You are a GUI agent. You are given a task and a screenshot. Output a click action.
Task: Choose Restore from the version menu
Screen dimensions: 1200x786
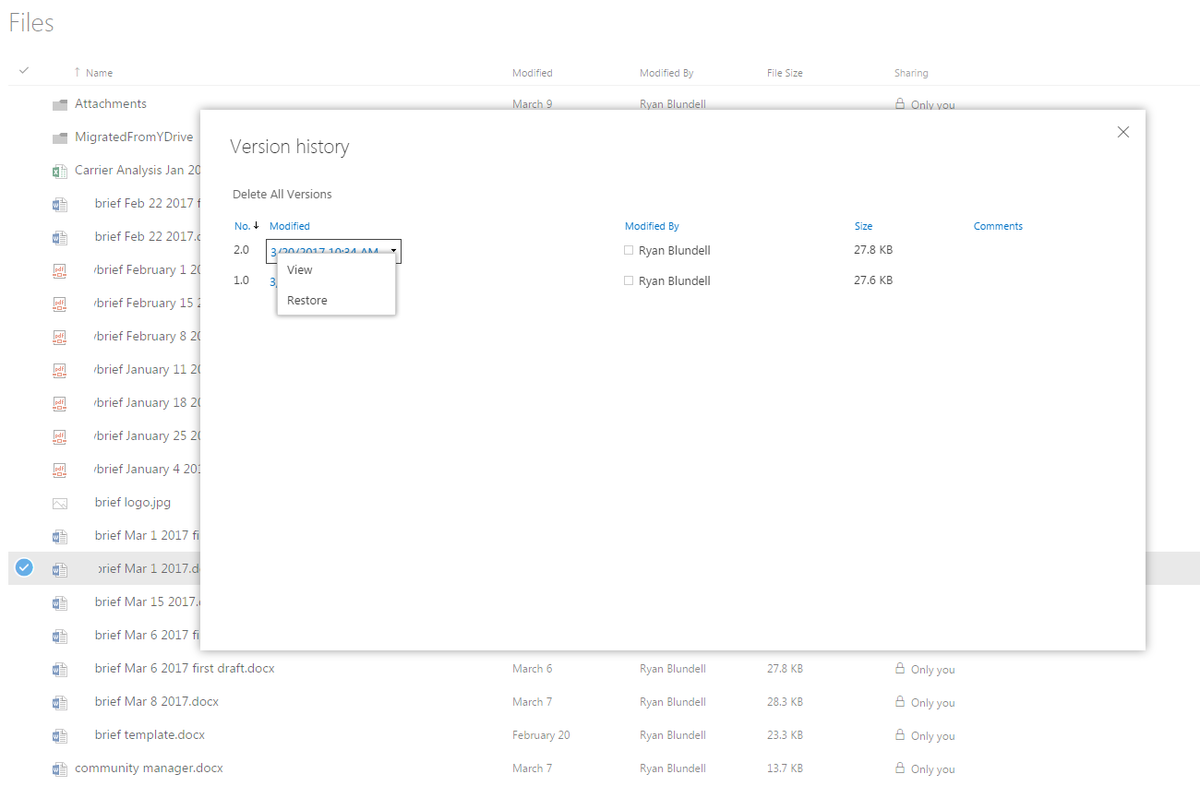click(307, 299)
